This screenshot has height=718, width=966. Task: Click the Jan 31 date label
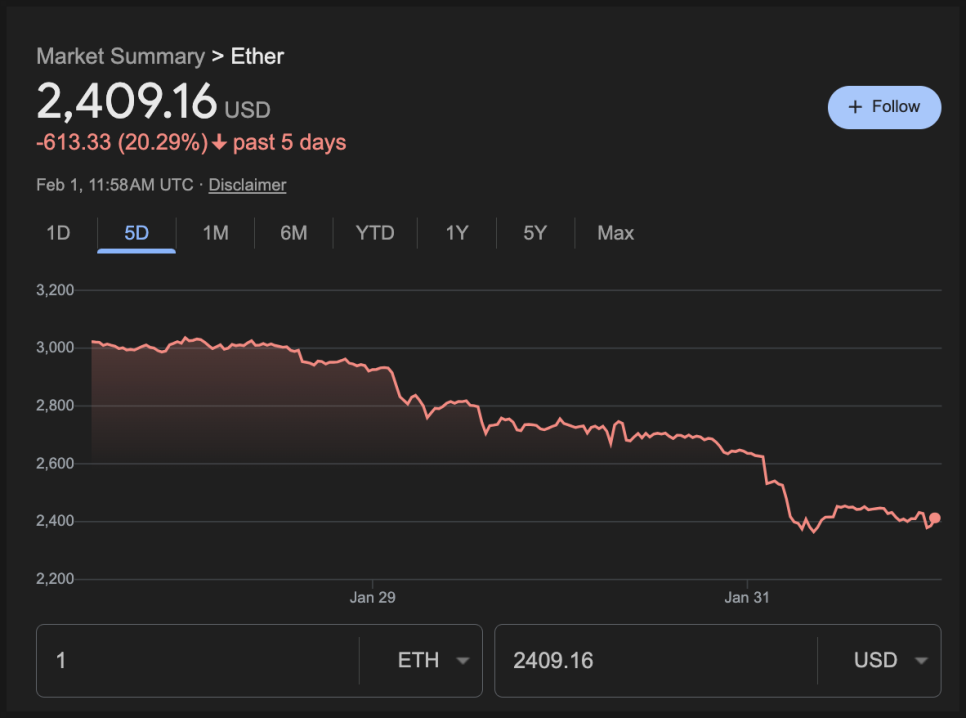747,598
